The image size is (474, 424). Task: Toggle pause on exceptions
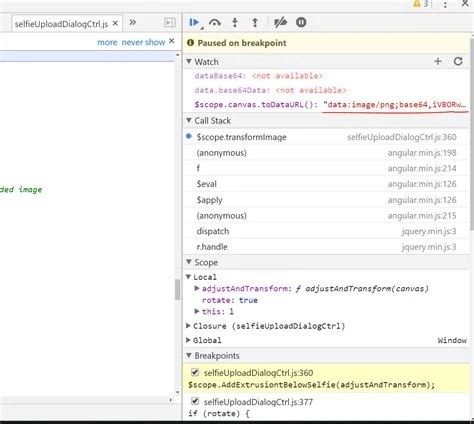(x=301, y=22)
